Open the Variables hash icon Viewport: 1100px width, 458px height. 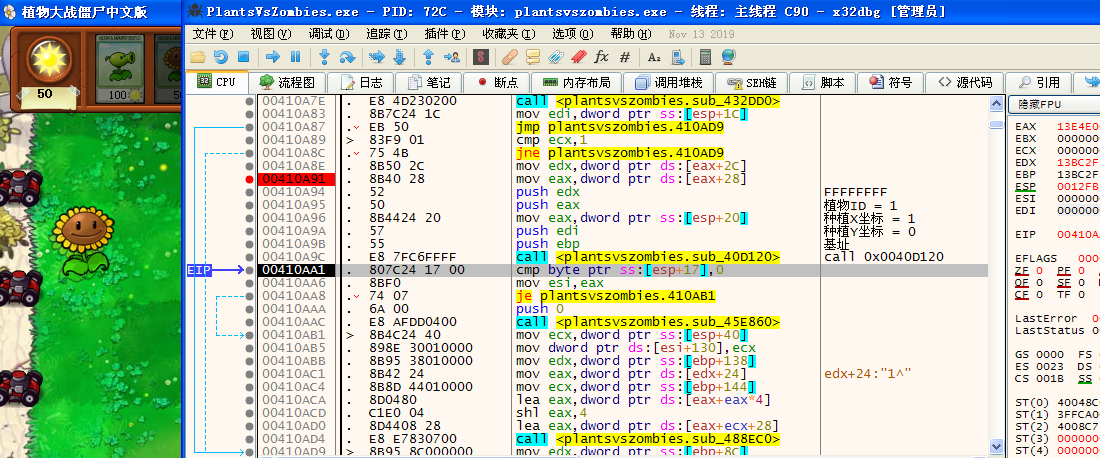coord(625,57)
